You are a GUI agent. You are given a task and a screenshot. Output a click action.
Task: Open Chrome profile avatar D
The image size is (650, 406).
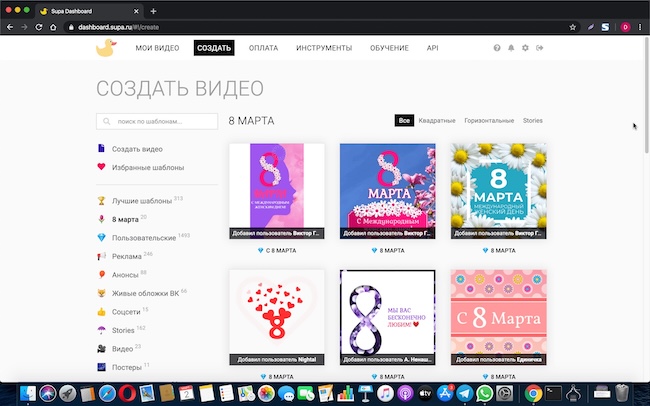point(626,27)
